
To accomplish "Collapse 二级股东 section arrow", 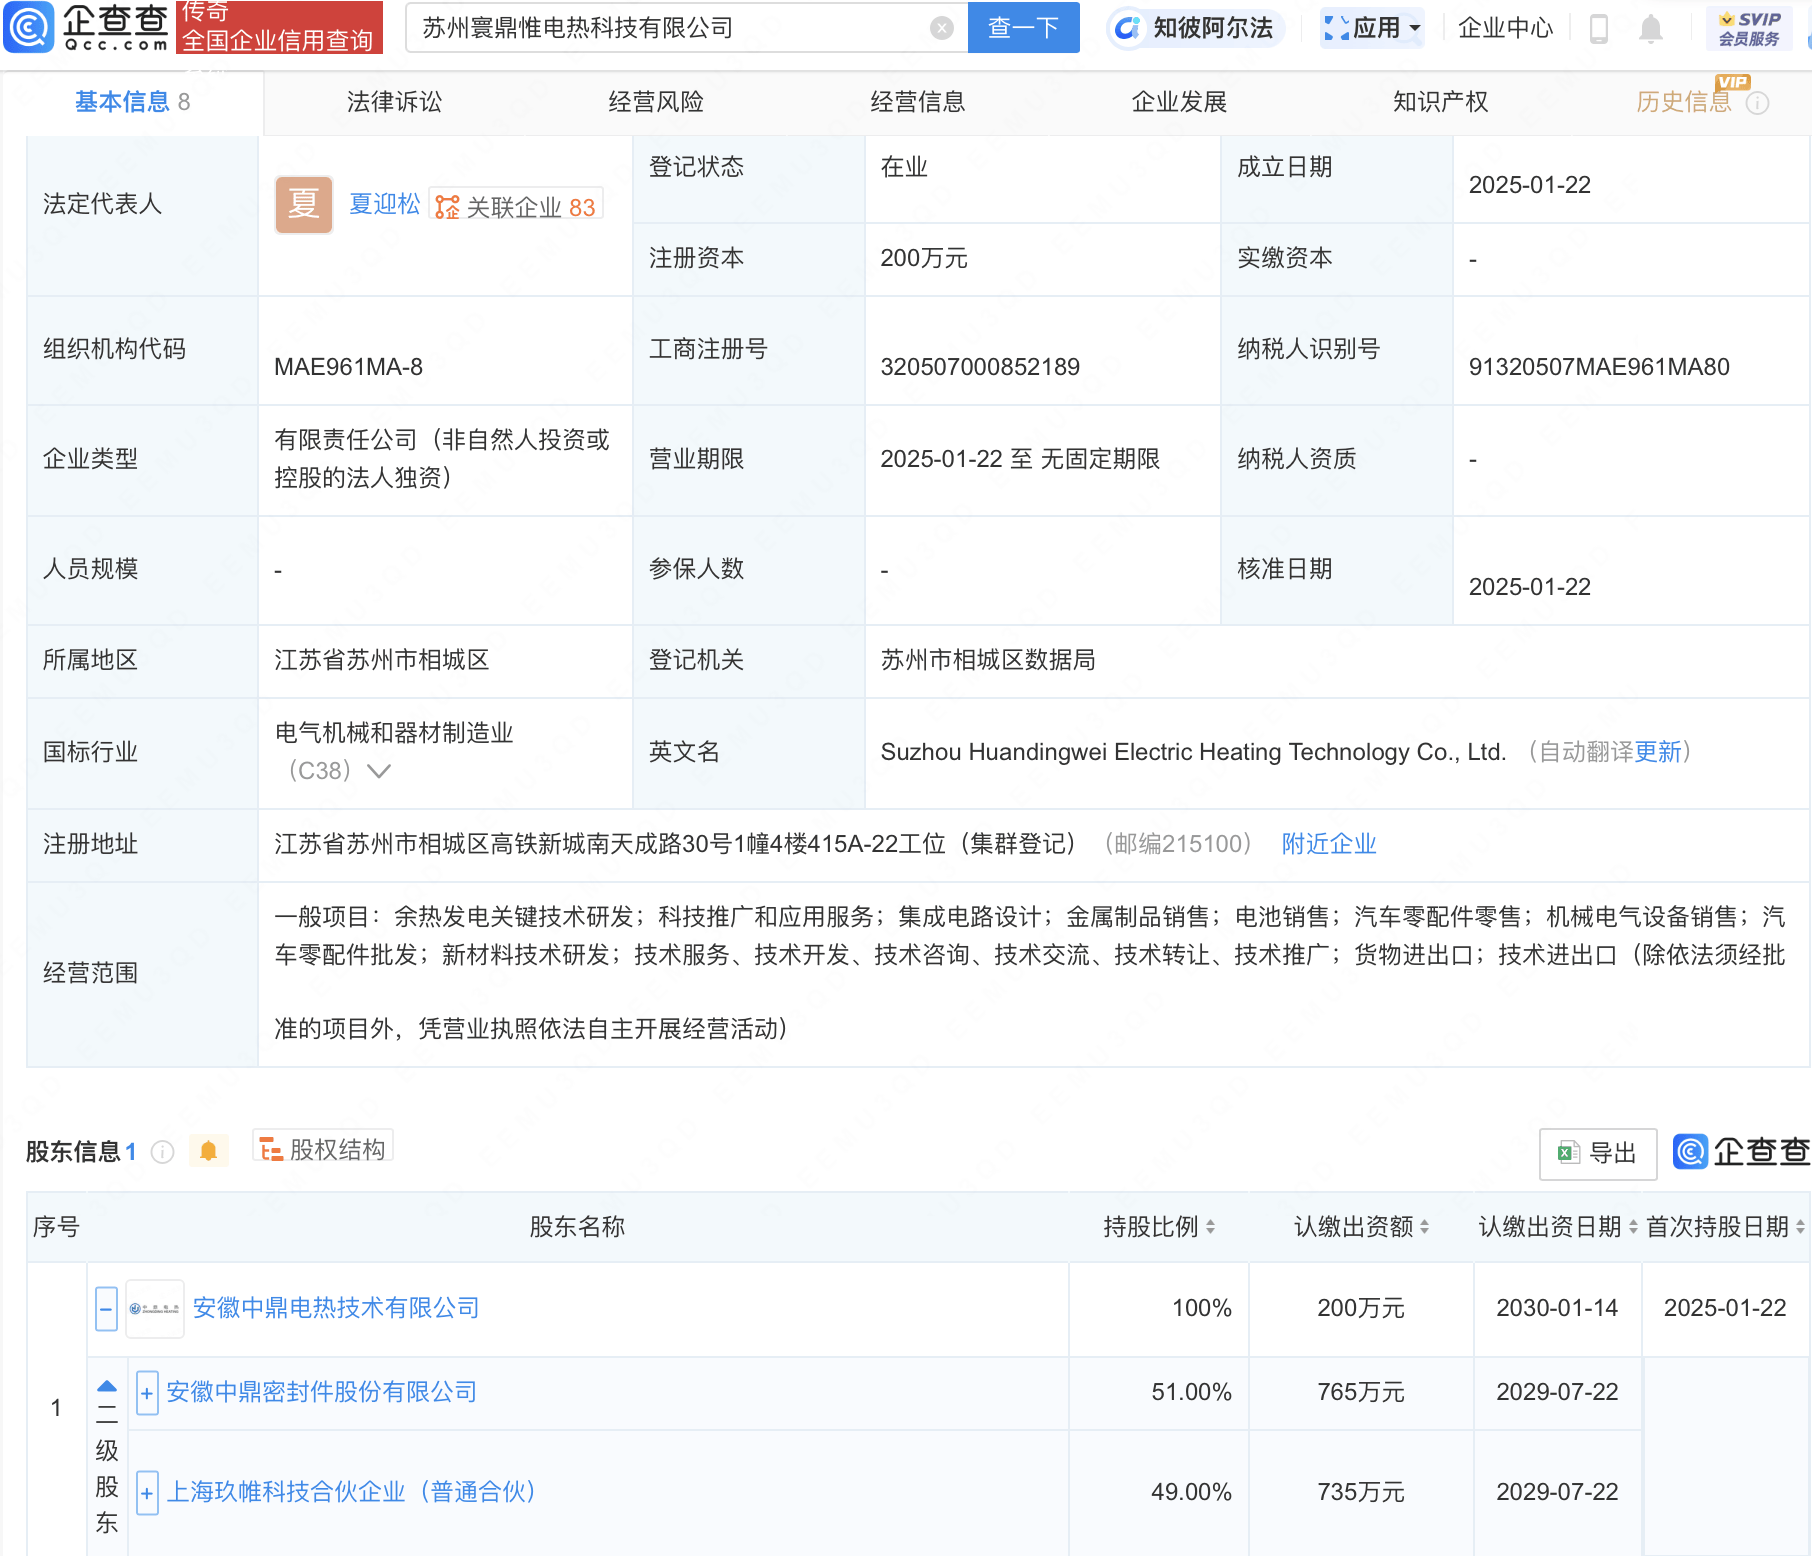I will [x=107, y=1387].
